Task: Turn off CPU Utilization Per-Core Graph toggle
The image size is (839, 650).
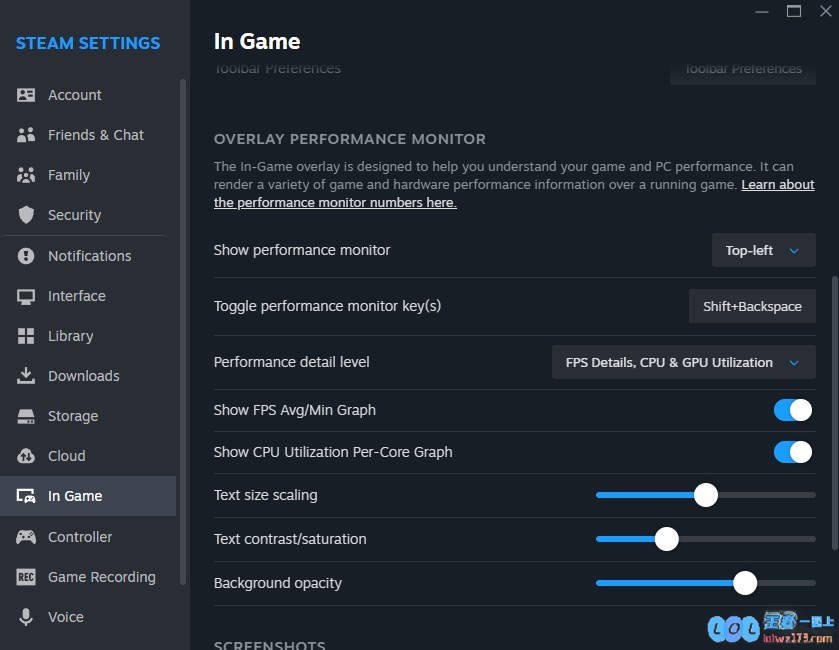Action: (x=792, y=452)
